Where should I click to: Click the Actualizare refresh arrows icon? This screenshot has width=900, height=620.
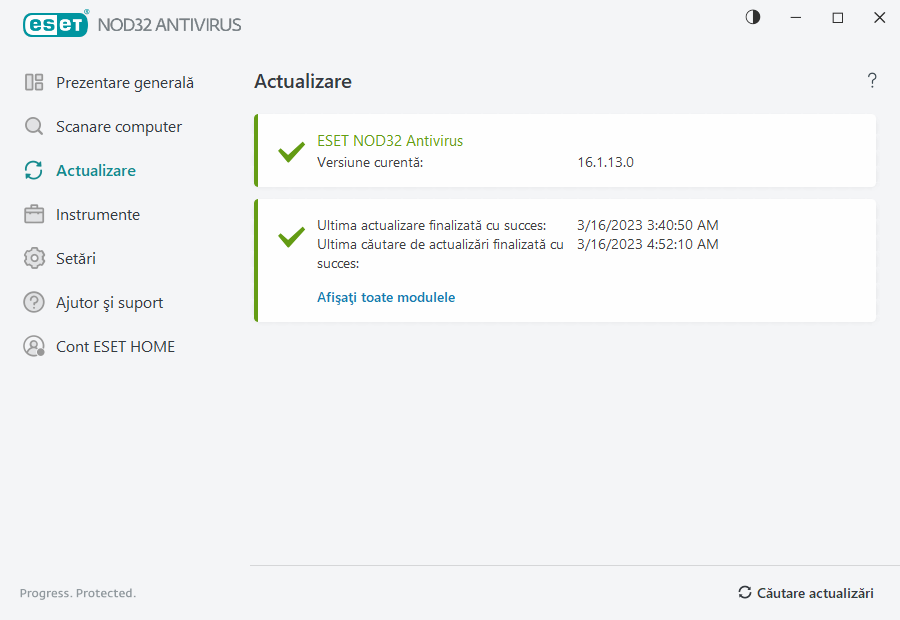pos(34,171)
